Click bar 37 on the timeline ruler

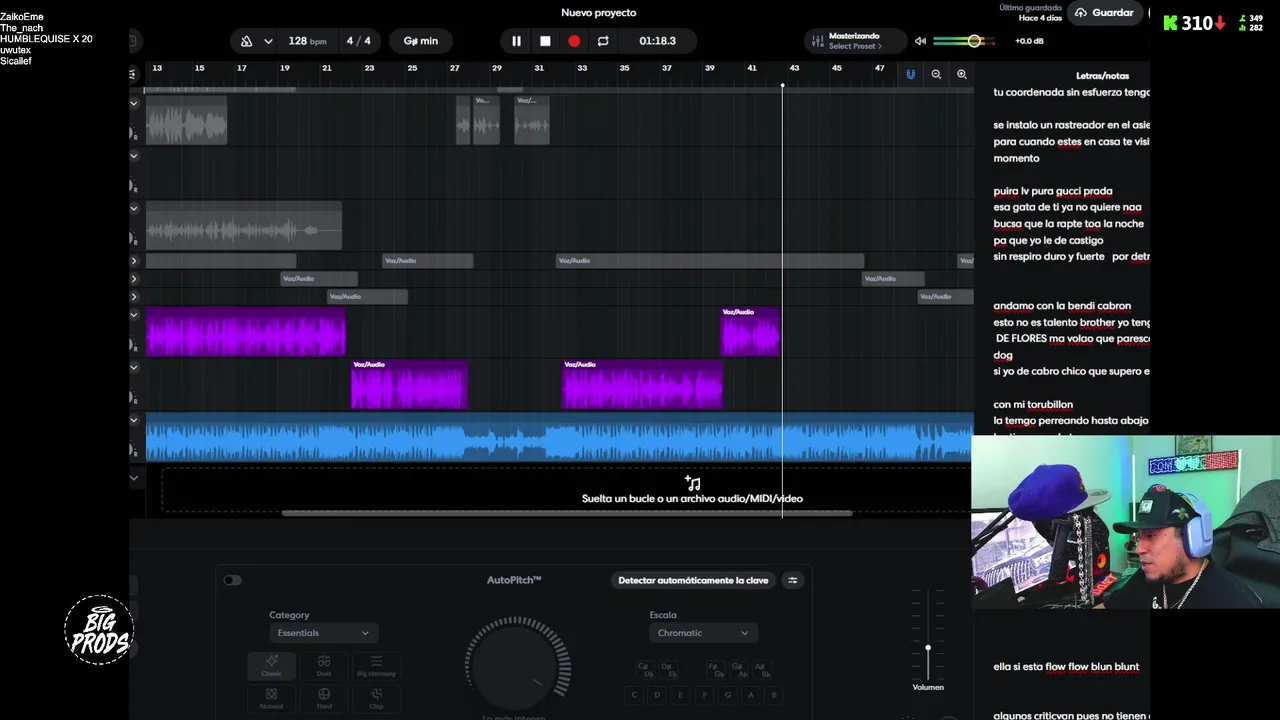coord(667,68)
